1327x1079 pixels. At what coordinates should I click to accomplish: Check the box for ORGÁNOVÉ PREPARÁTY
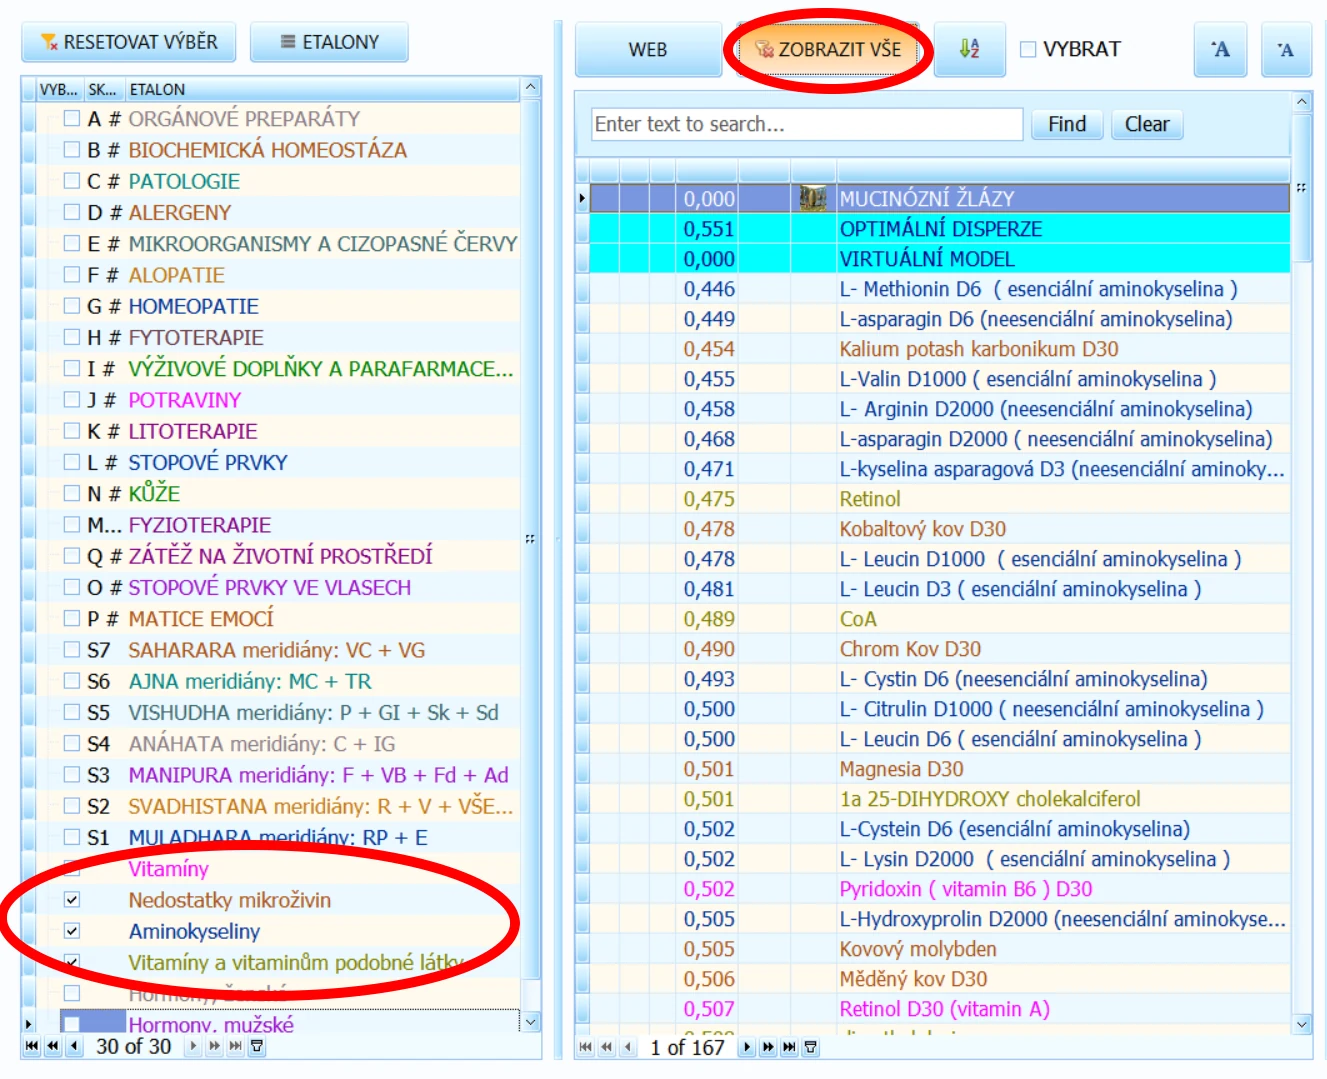71,118
